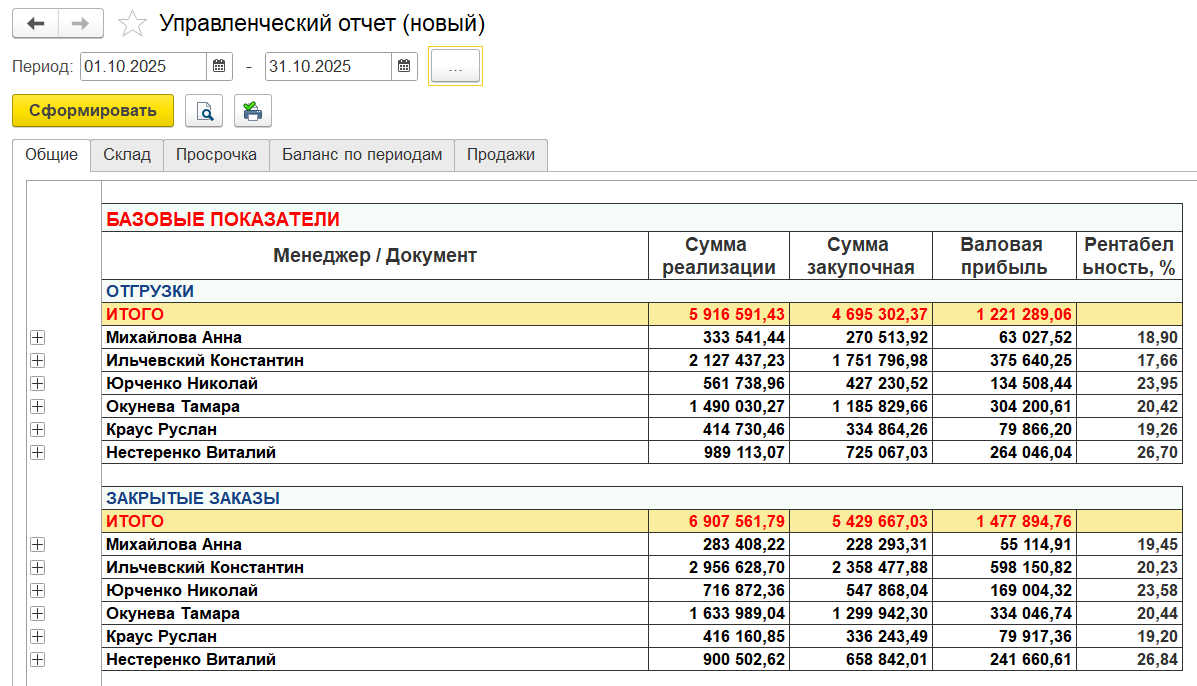Expand Нестеренко Виталий row under ОТГРУЗКИ
The image size is (1197, 686).
37,453
